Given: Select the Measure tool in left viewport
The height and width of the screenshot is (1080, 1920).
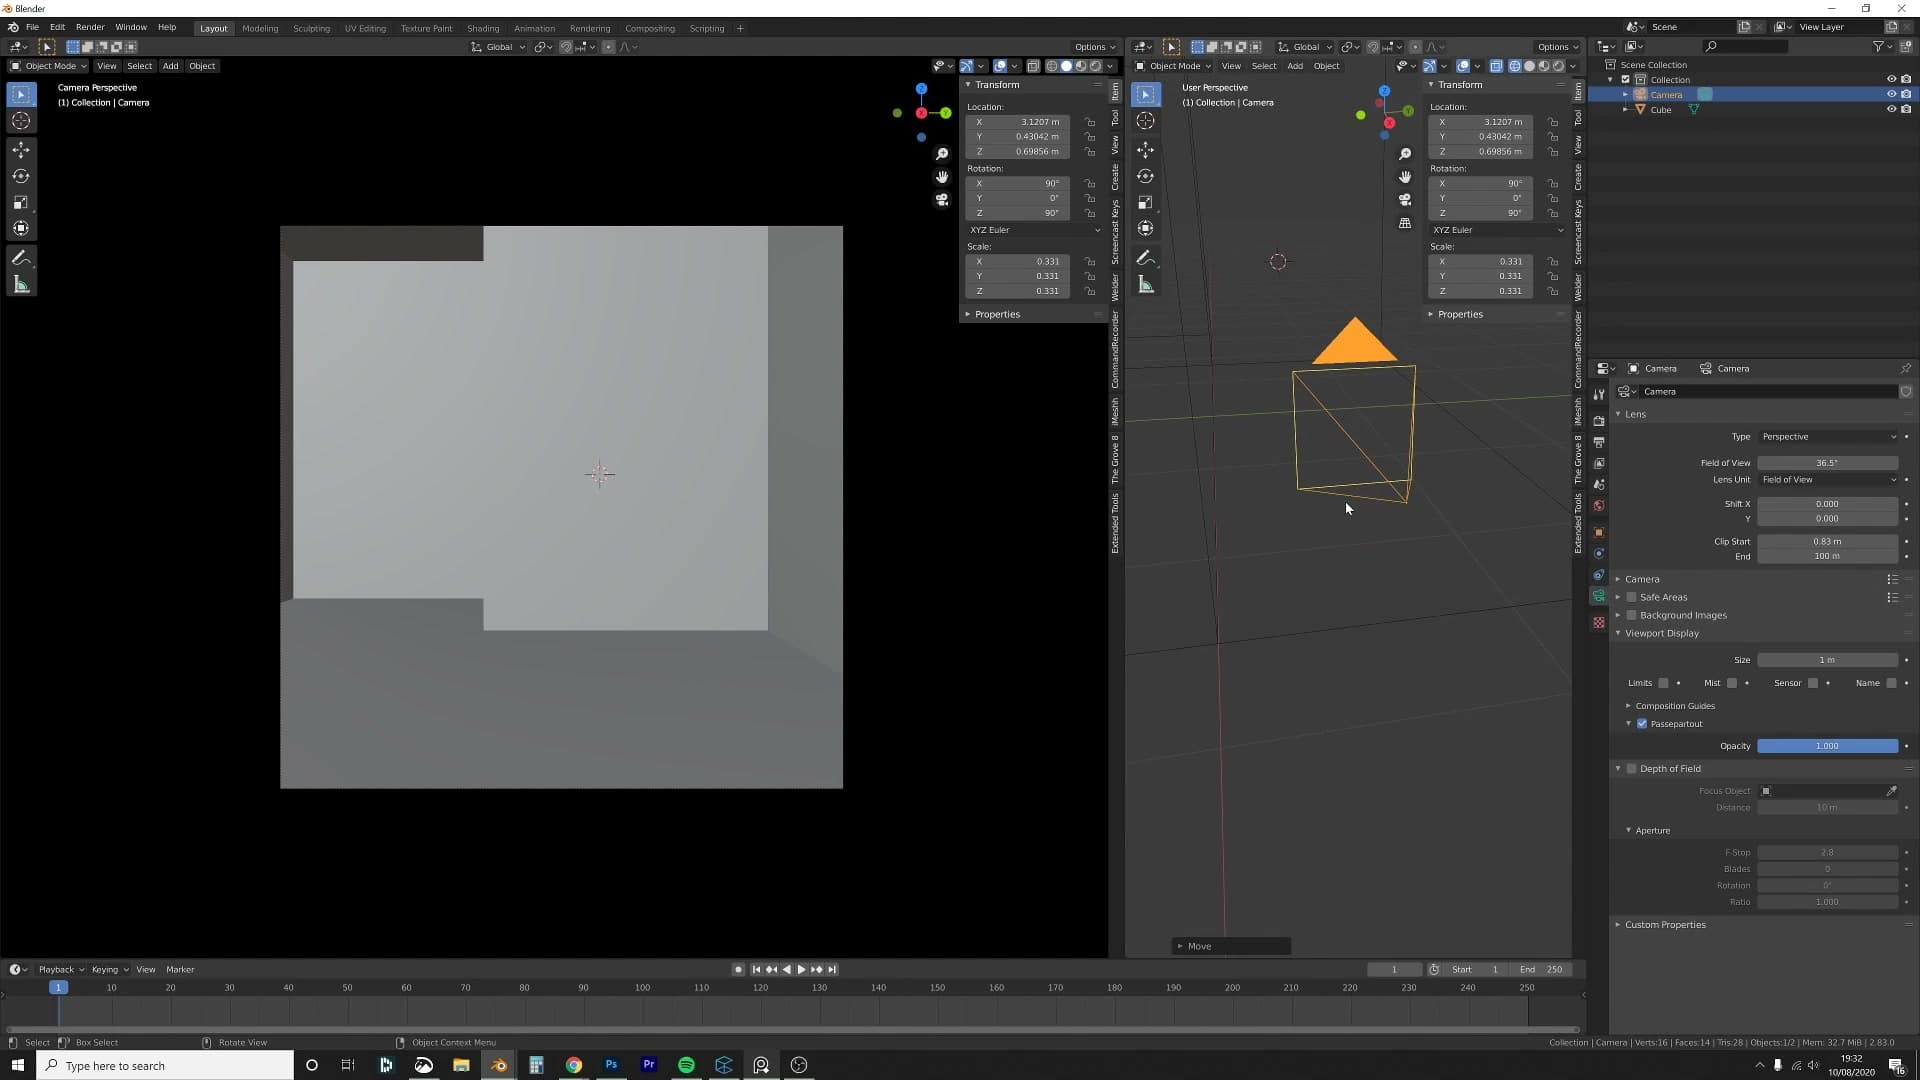Looking at the screenshot, I should (21, 285).
